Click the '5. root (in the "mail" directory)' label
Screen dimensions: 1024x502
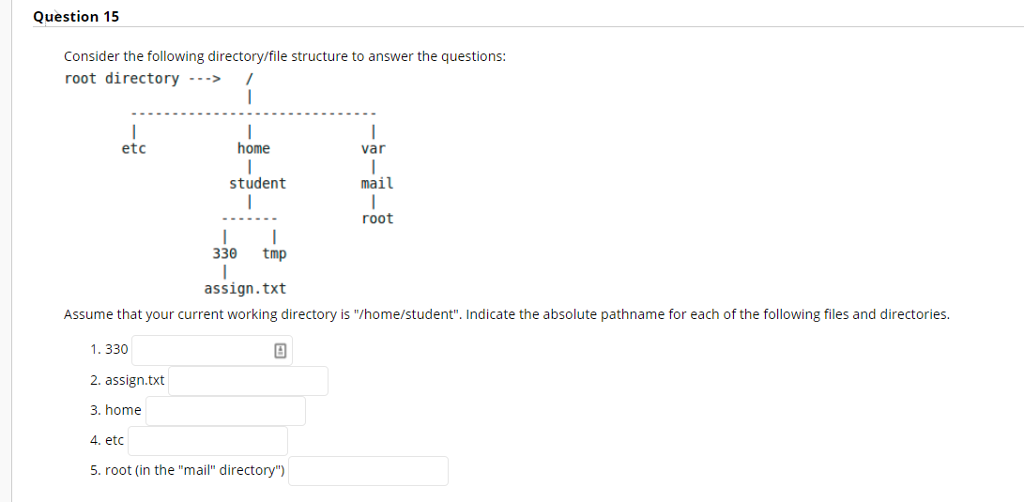click(187, 470)
